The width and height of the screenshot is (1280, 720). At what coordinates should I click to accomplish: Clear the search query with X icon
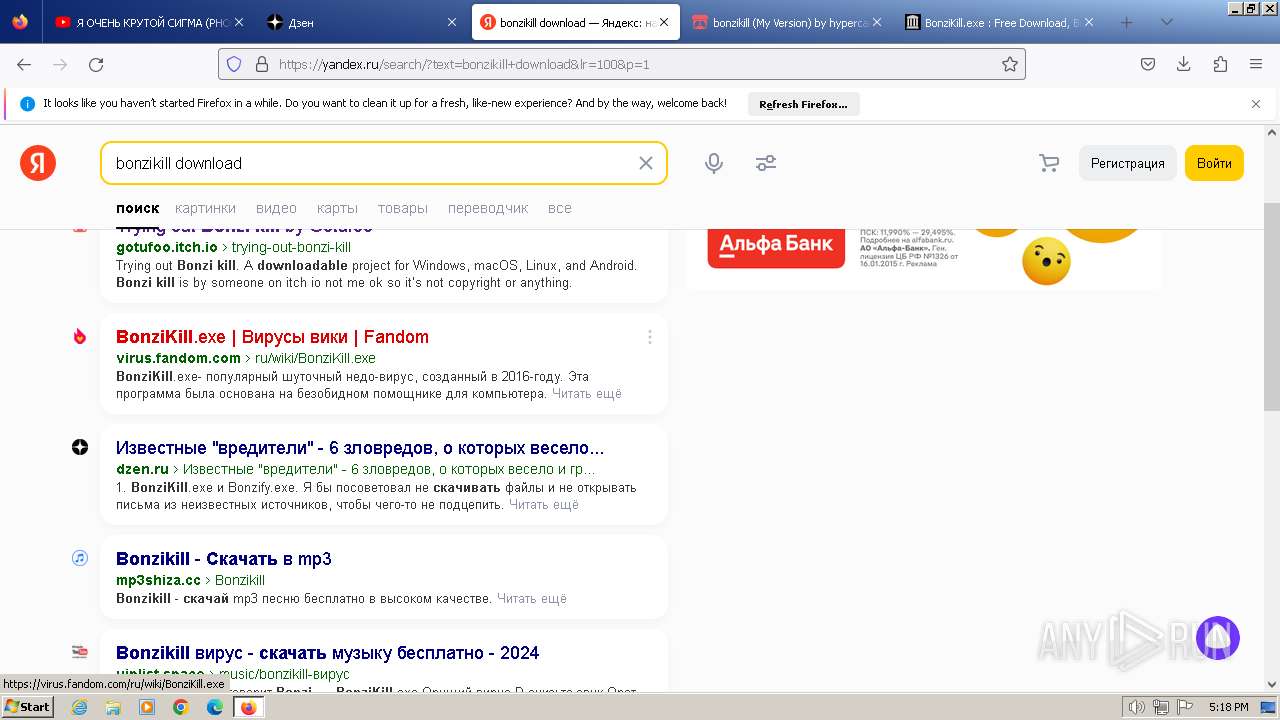[x=646, y=163]
